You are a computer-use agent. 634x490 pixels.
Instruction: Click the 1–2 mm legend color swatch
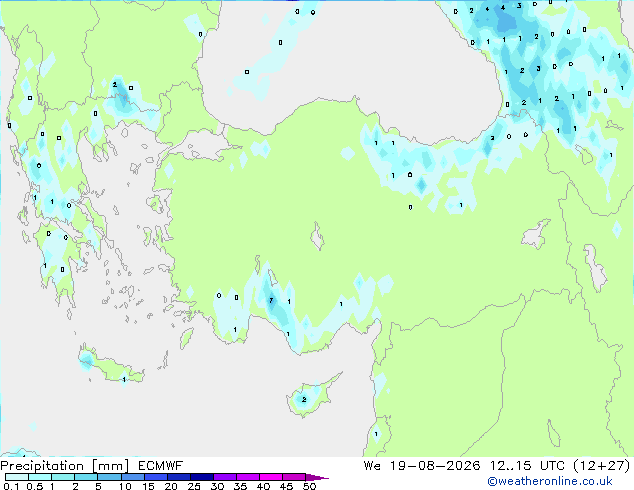[63, 477]
